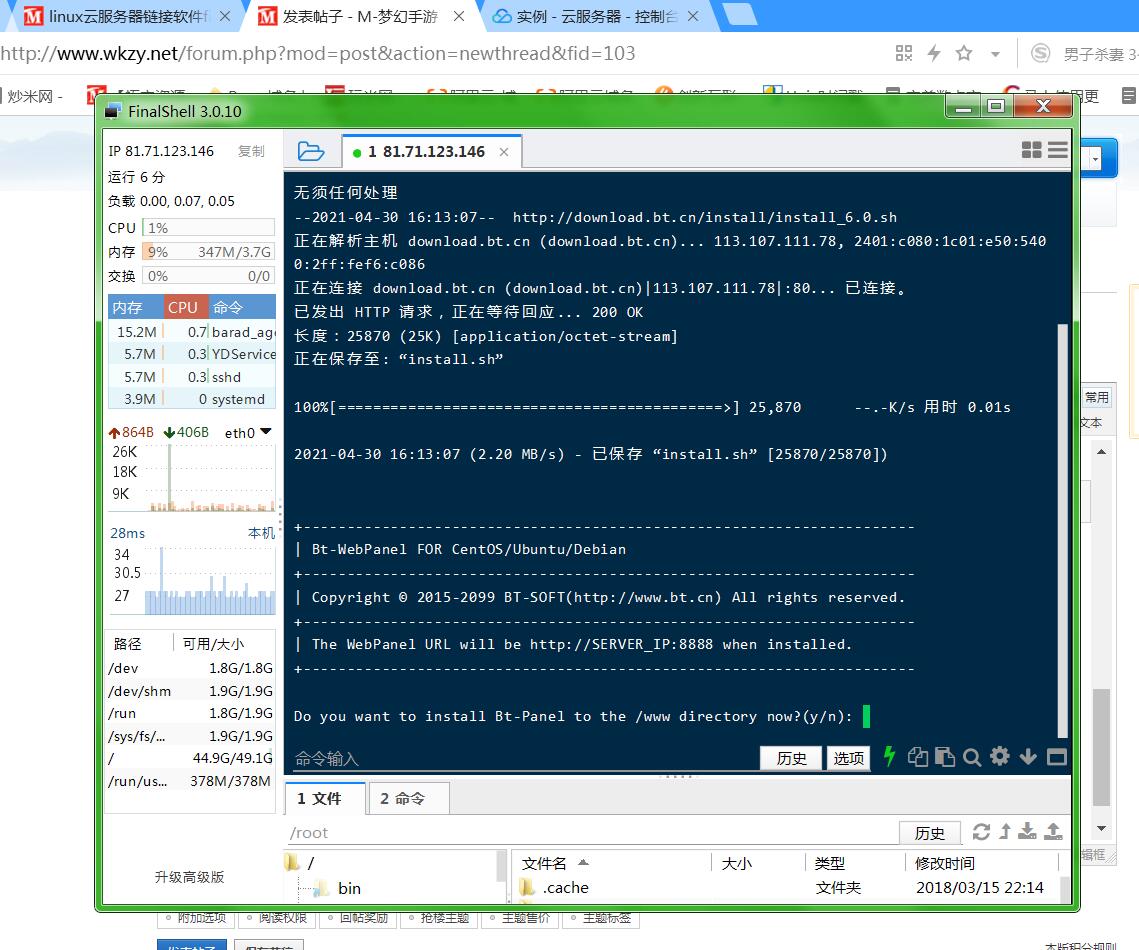Click the copy icon in terminal toolbar
Screen dimensions: 1139x950
[917, 757]
